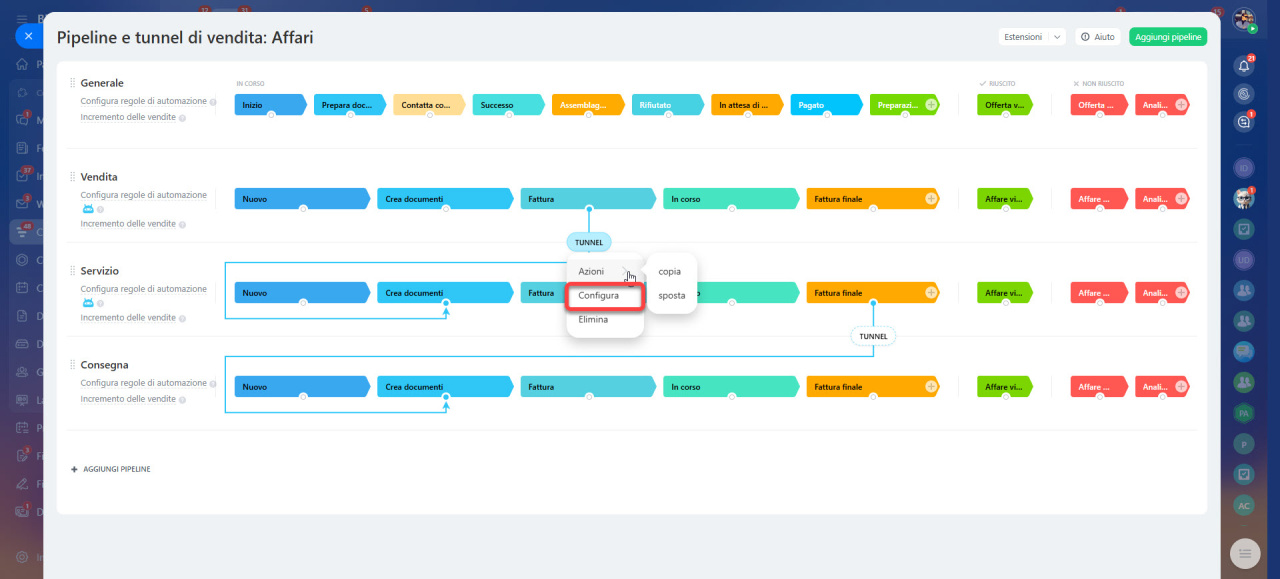Screen dimensions: 1280x579
Task: Click the robot icon under Vendita
Action: tap(88, 210)
